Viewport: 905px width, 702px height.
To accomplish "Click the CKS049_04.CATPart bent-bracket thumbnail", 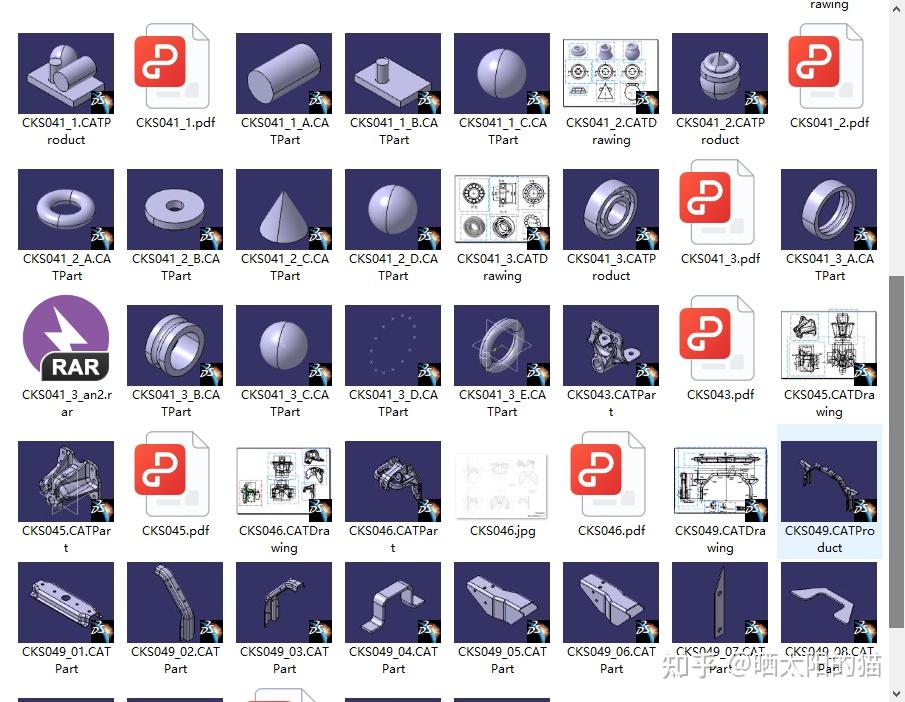I will pos(392,600).
